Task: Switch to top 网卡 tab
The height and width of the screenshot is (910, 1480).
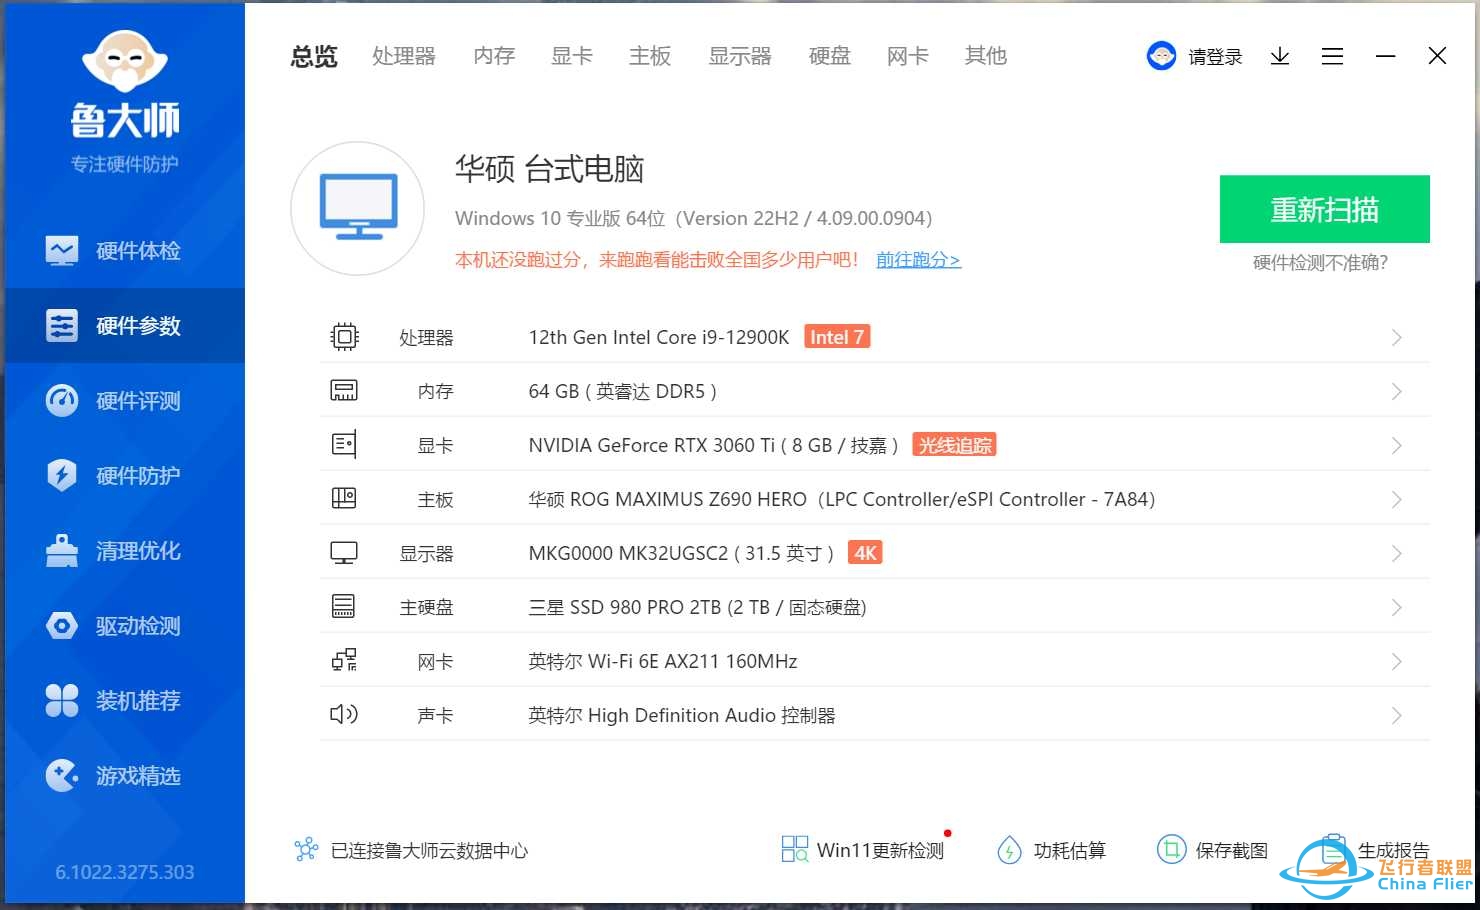Action: coord(908,56)
